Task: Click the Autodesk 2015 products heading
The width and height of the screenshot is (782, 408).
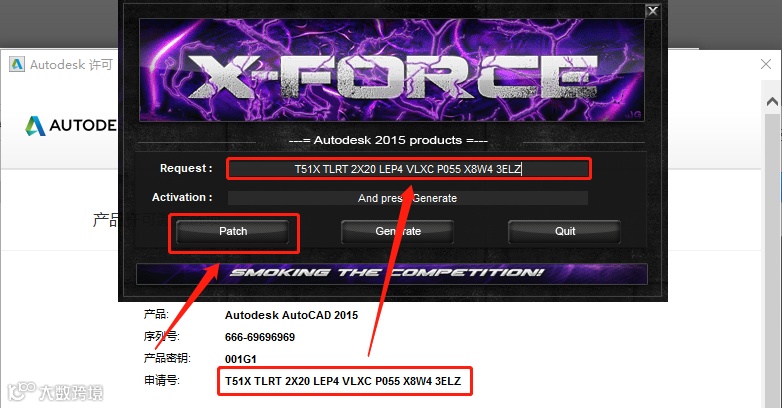Action: coord(388,140)
